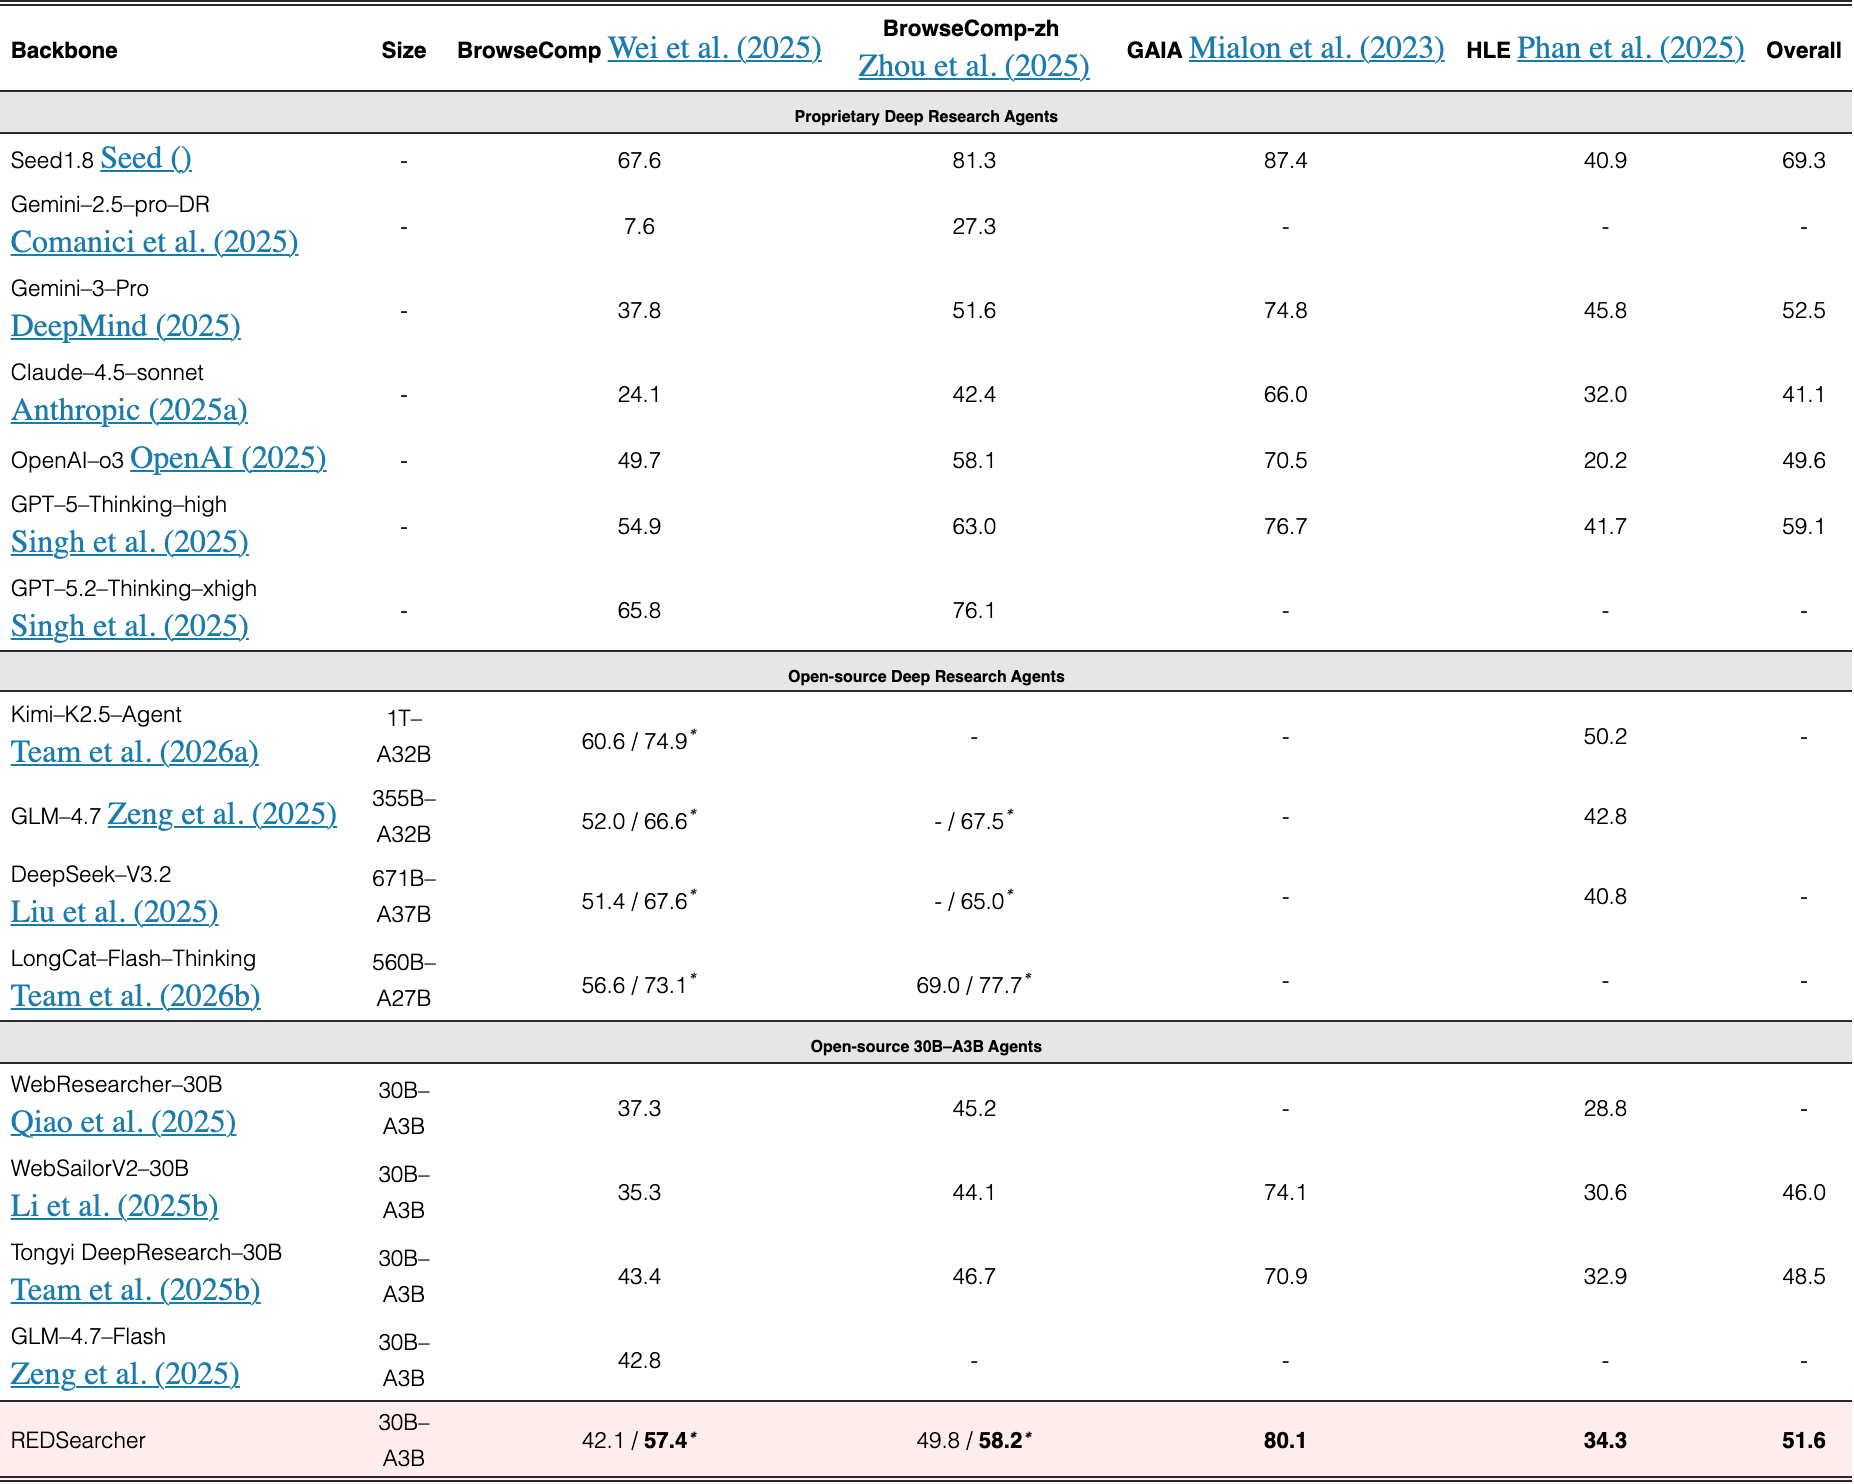Open the Comanici et al. (2025) reference
The width and height of the screenshot is (1854, 1484).
[x=154, y=242]
